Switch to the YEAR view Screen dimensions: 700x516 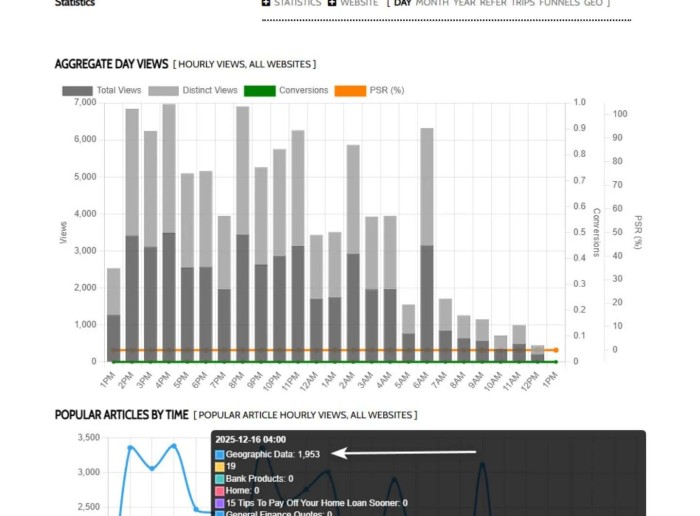tap(465, 3)
